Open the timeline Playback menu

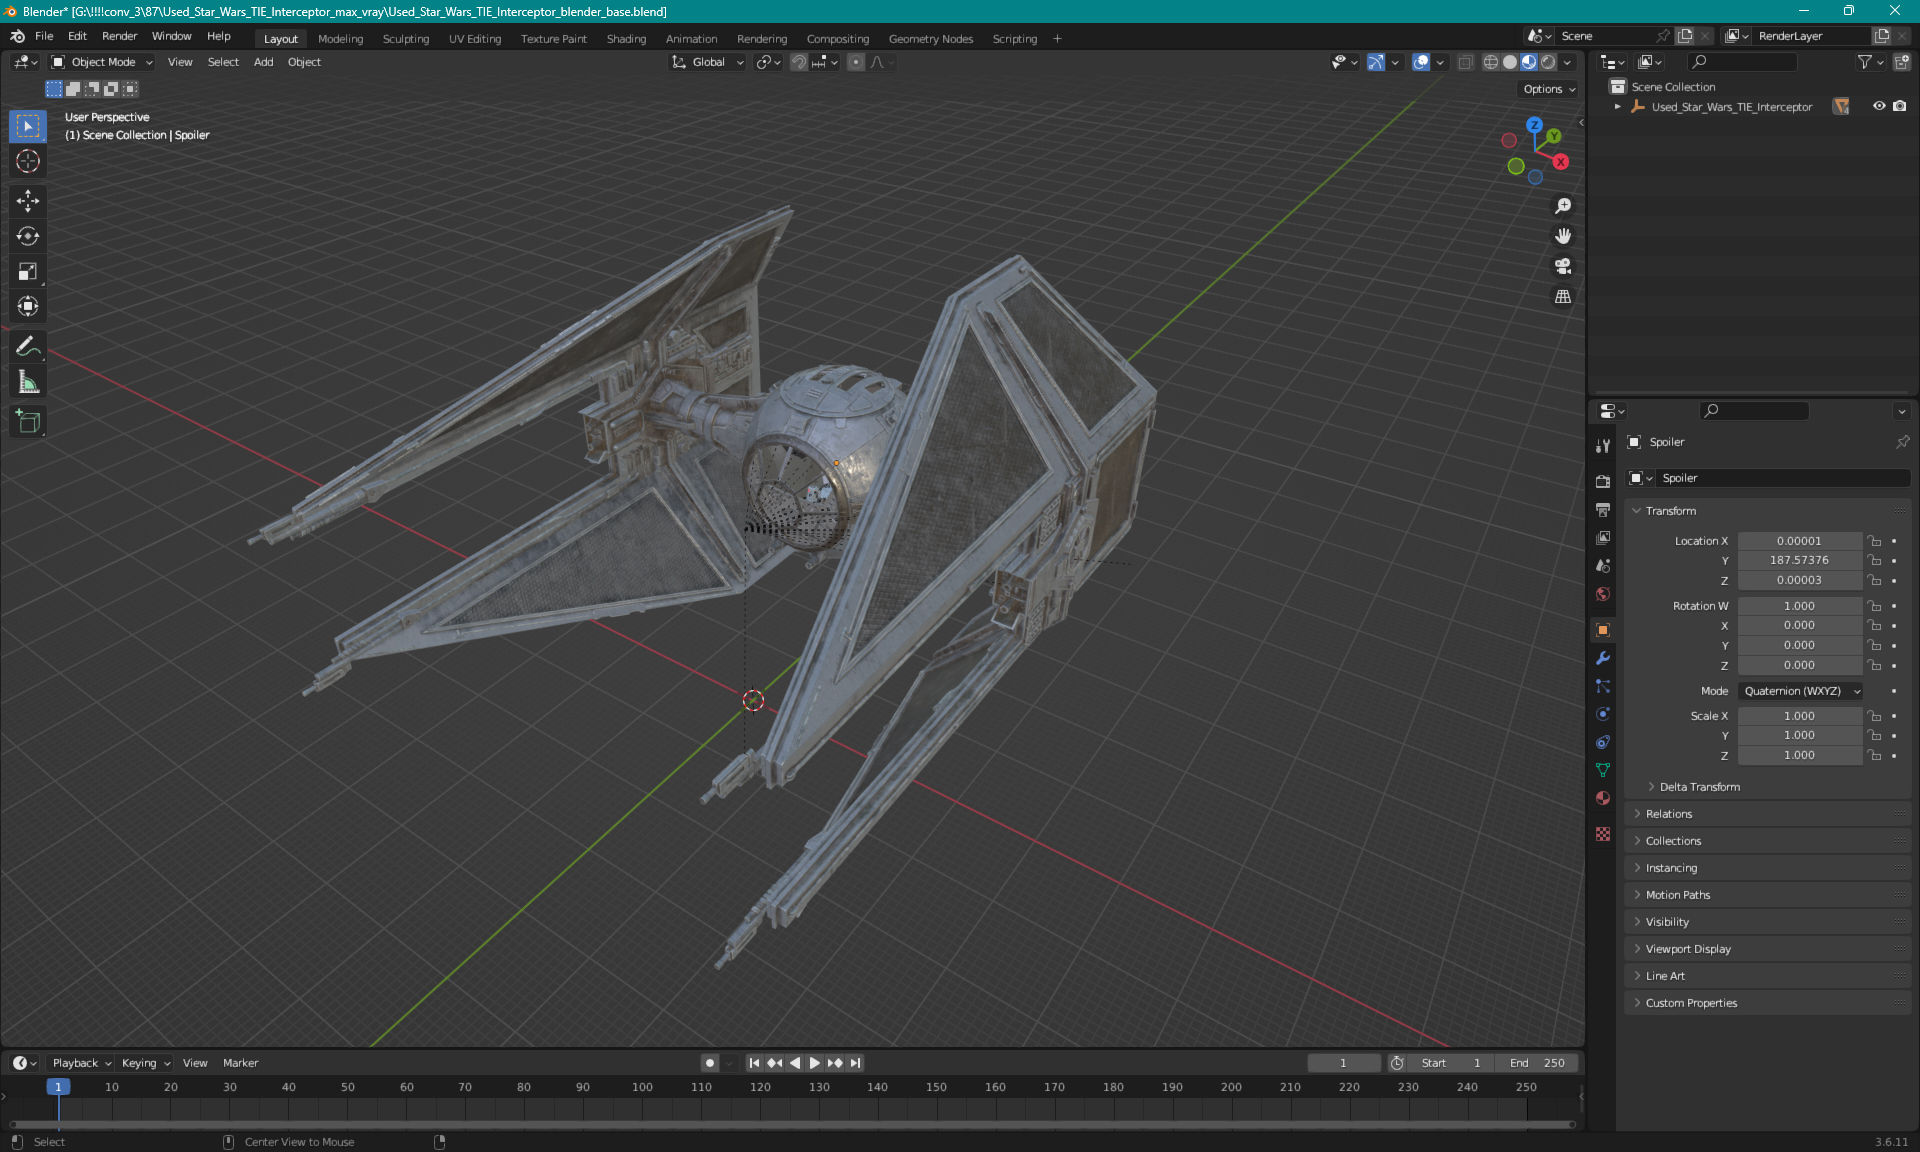click(81, 1063)
